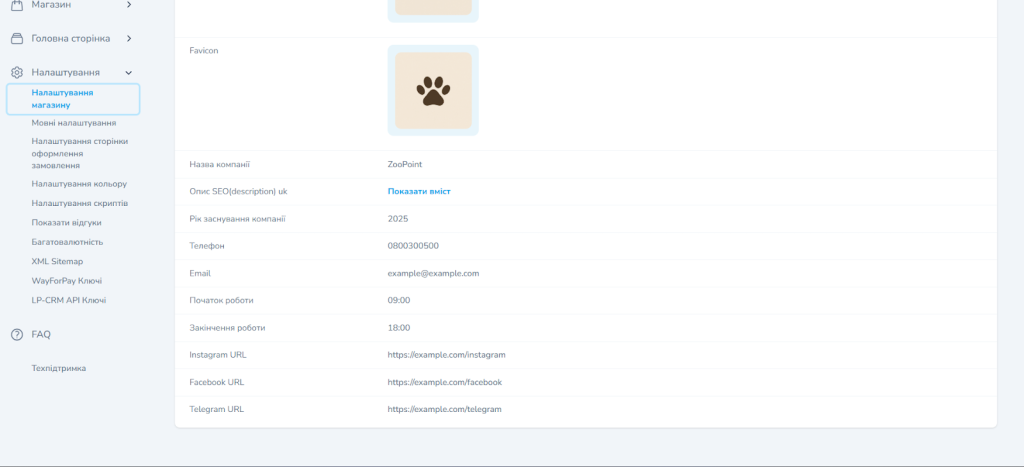Viewport: 1024px width, 467px height.
Task: Click the gear icon beside Налаштування
Action: [16, 73]
